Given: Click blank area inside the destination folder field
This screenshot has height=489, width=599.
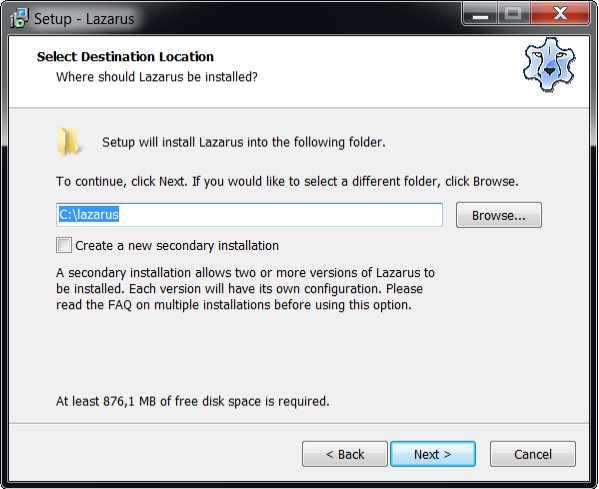Looking at the screenshot, I should [x=280, y=215].
